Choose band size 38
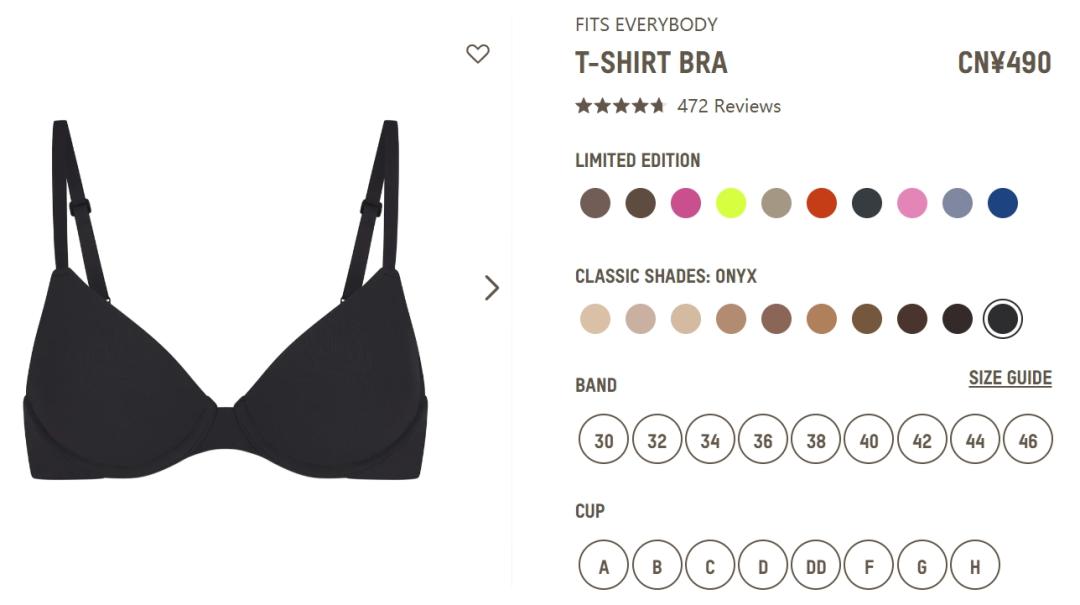Image resolution: width=1080 pixels, height=605 pixels. 816,439
